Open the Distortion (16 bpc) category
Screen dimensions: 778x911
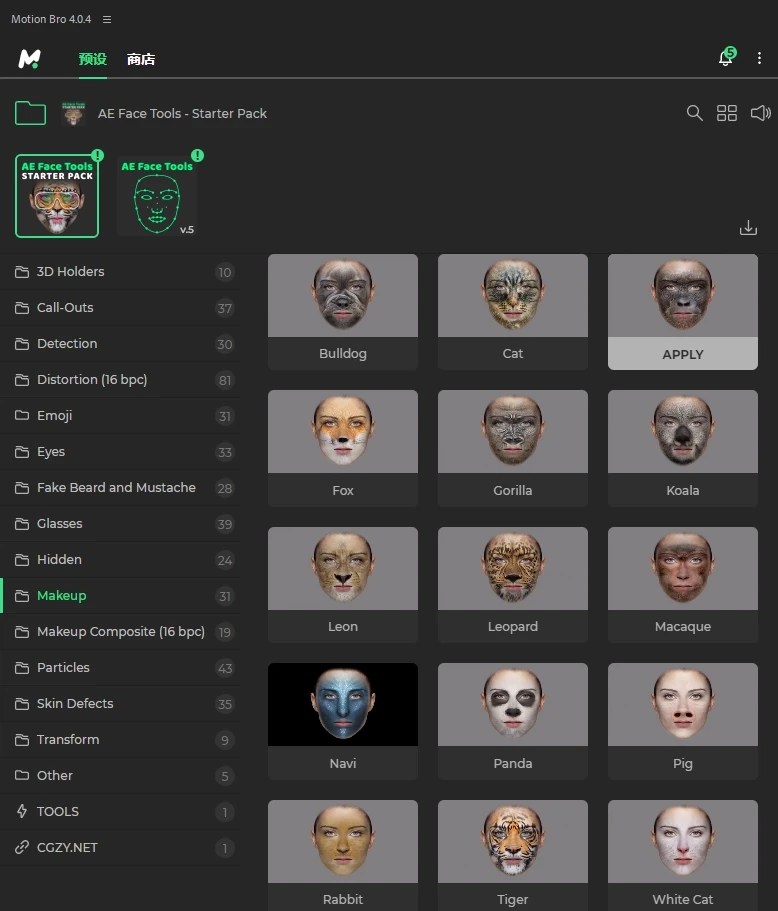(x=92, y=380)
